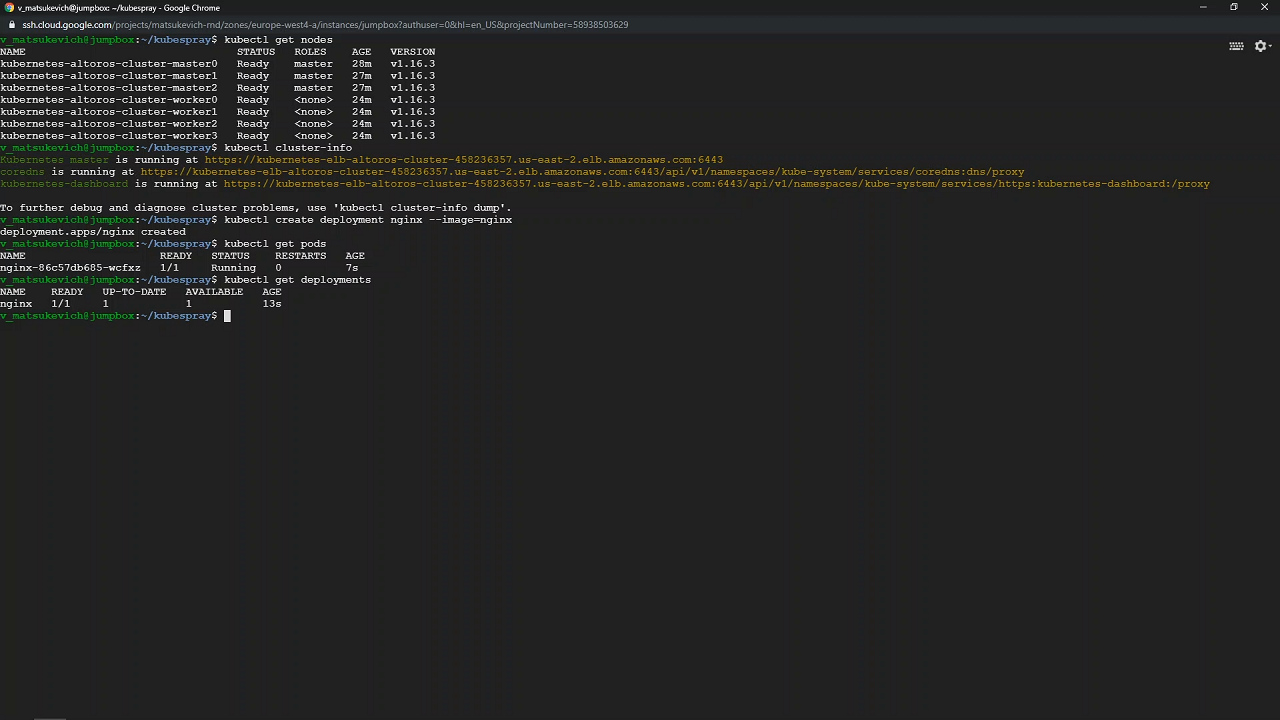Select node name kubernetes-altoros-cluster-worker3
Image resolution: width=1280 pixels, height=720 pixels.
pos(108,136)
